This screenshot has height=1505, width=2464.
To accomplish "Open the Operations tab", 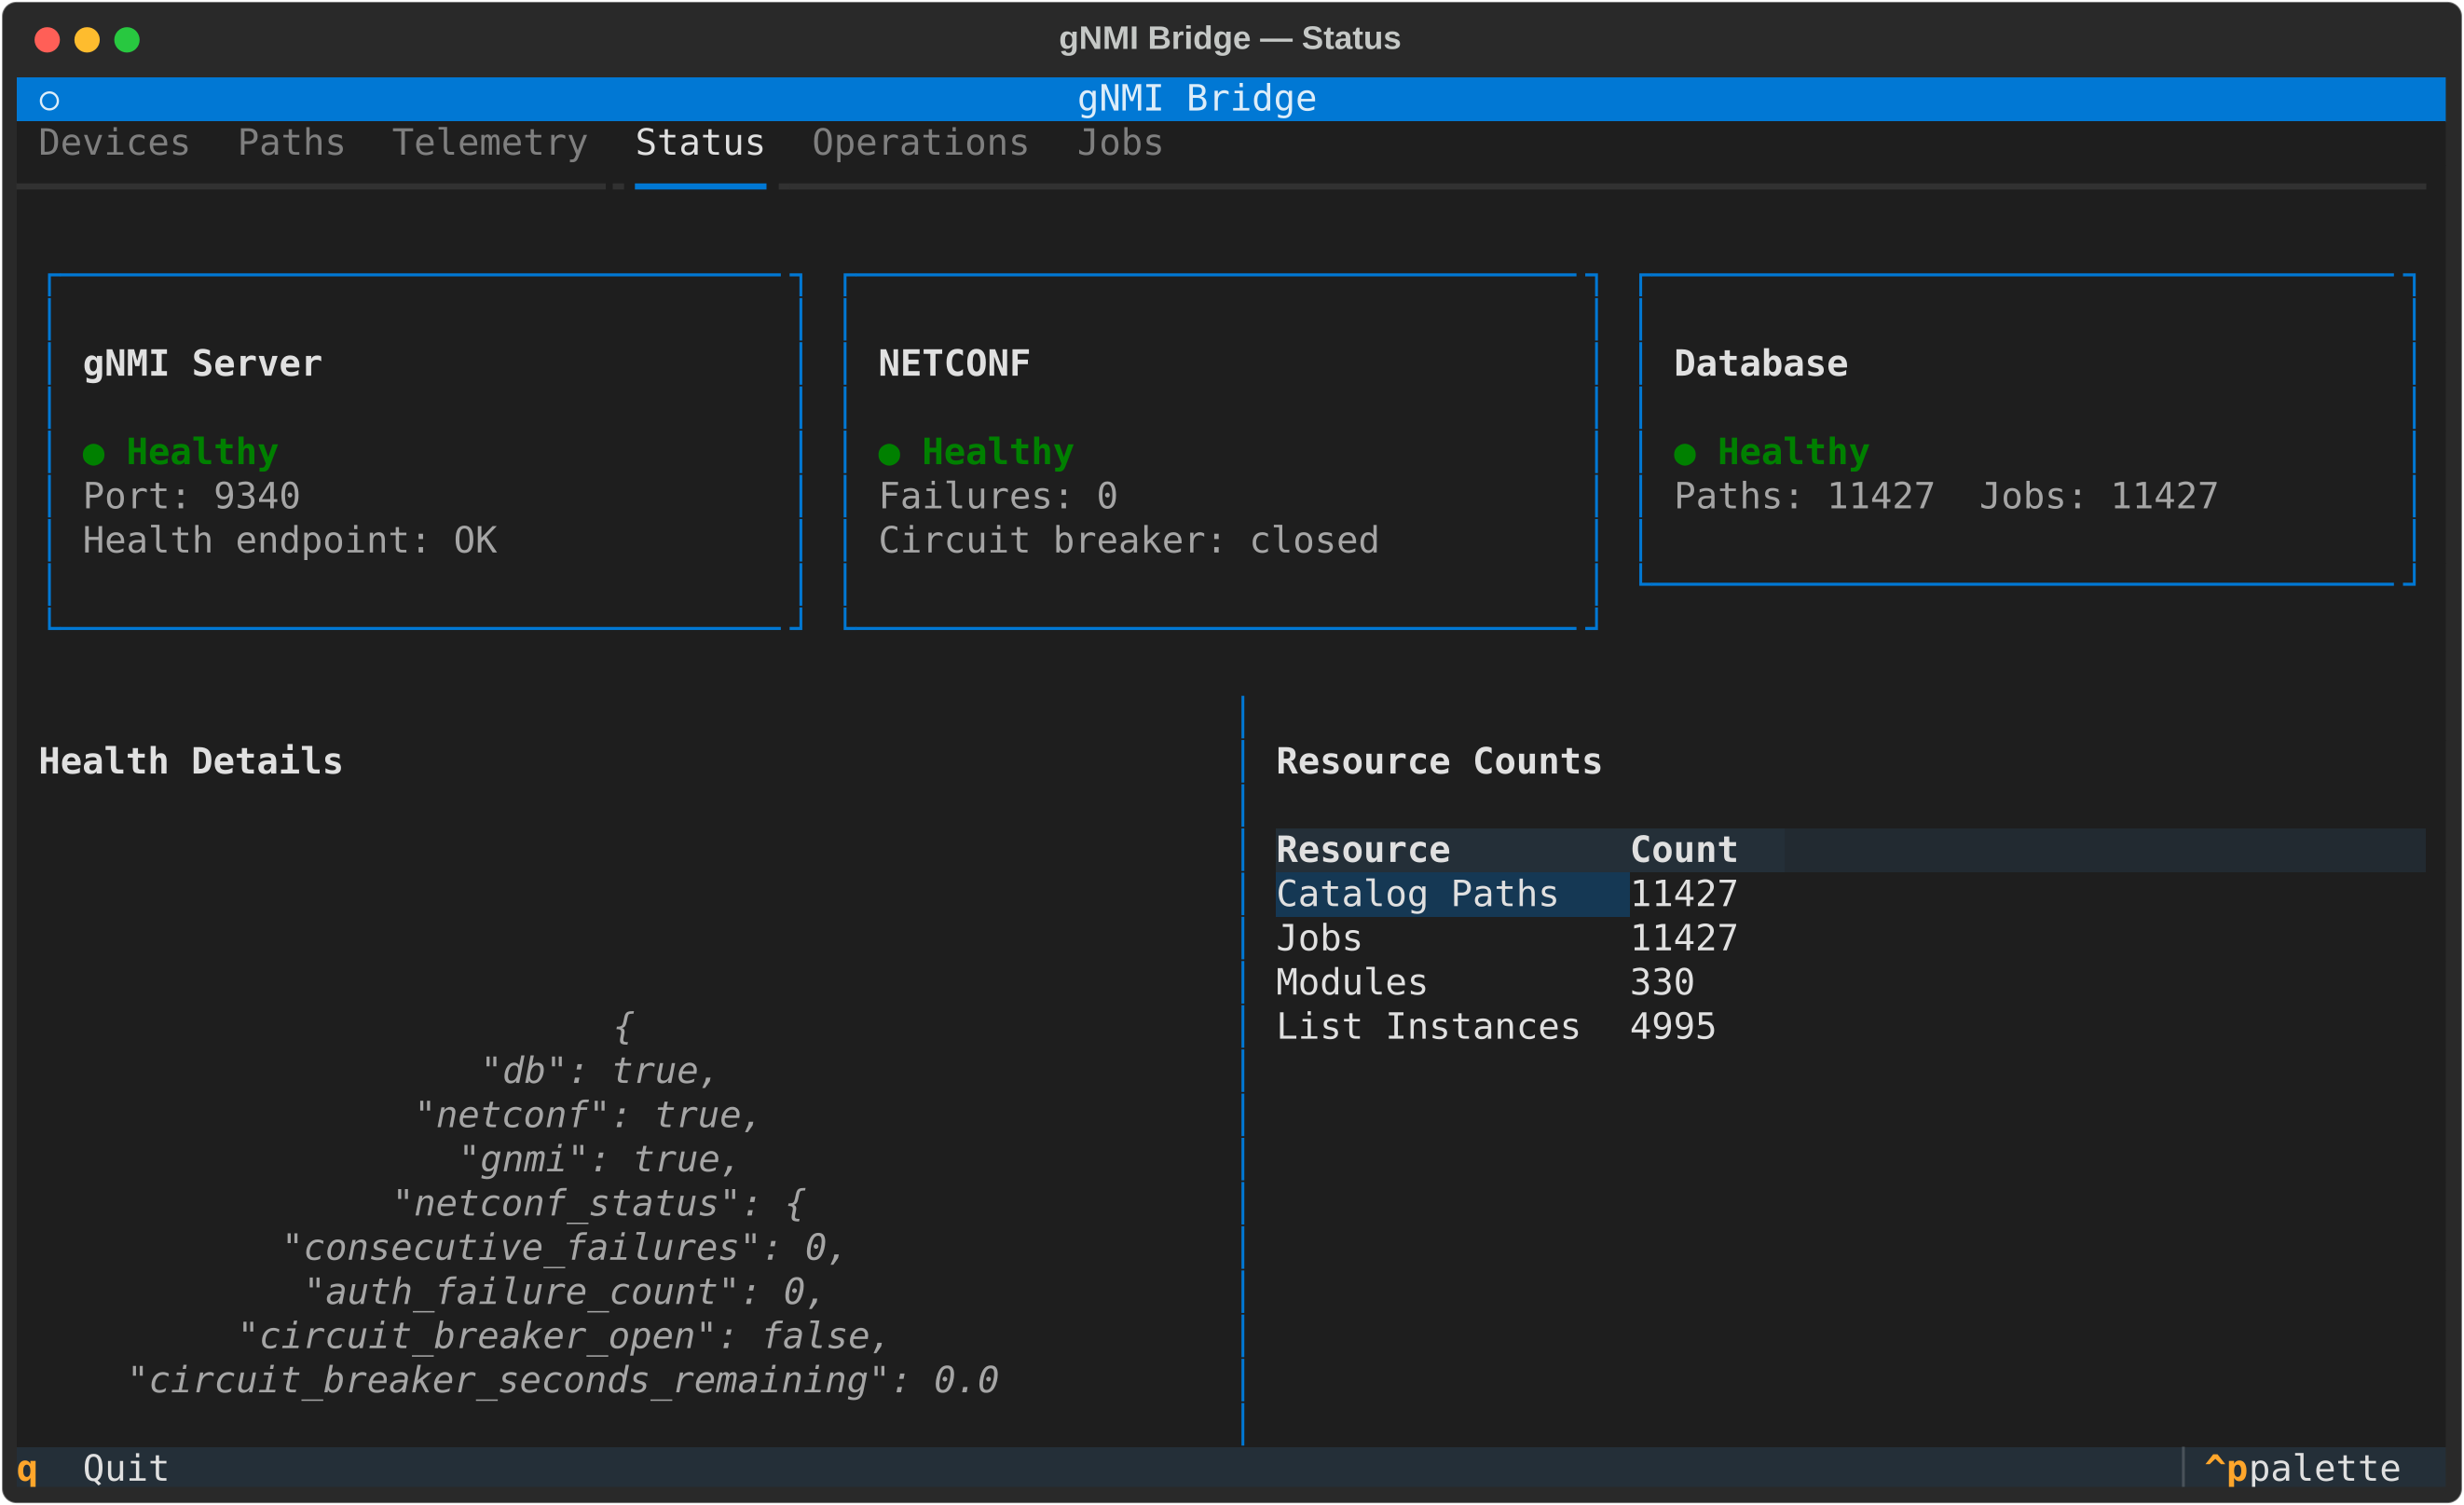I will pyautogui.click(x=920, y=143).
